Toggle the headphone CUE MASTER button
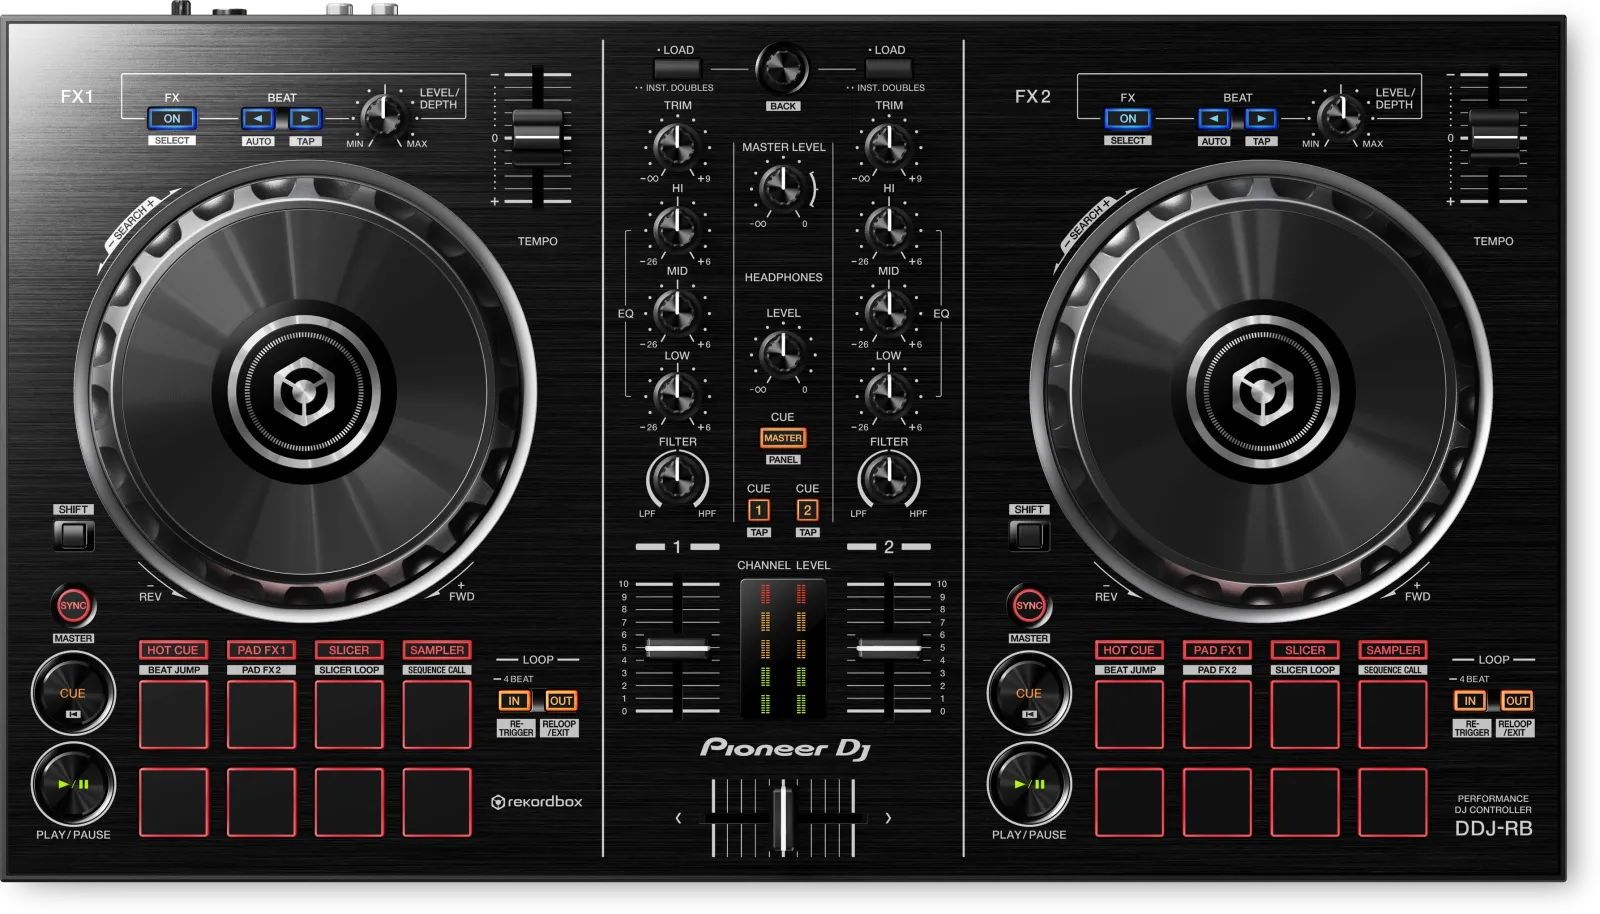1600x914 pixels. pyautogui.click(x=783, y=438)
